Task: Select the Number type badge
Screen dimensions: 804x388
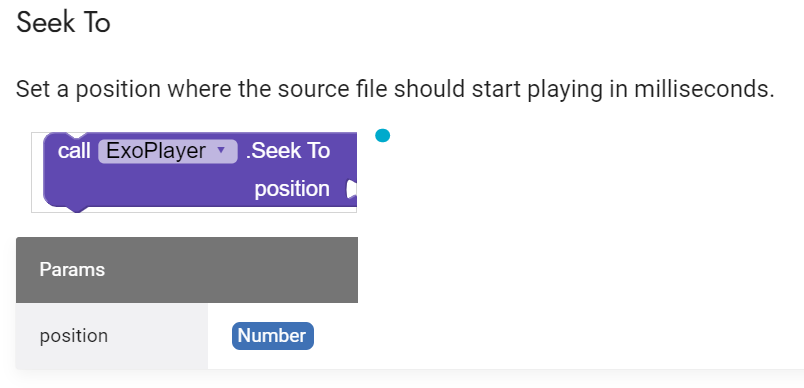Action: (x=273, y=336)
